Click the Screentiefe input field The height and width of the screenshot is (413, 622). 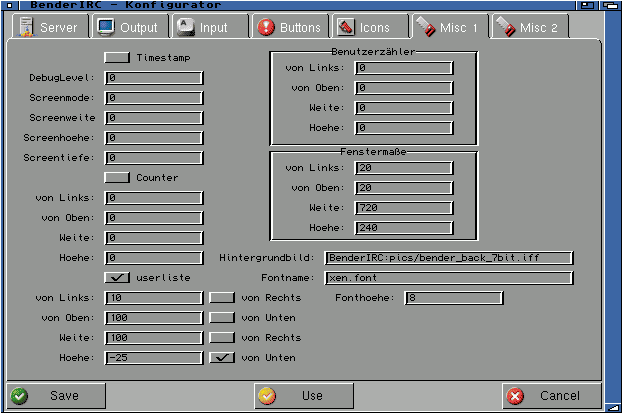click(154, 158)
